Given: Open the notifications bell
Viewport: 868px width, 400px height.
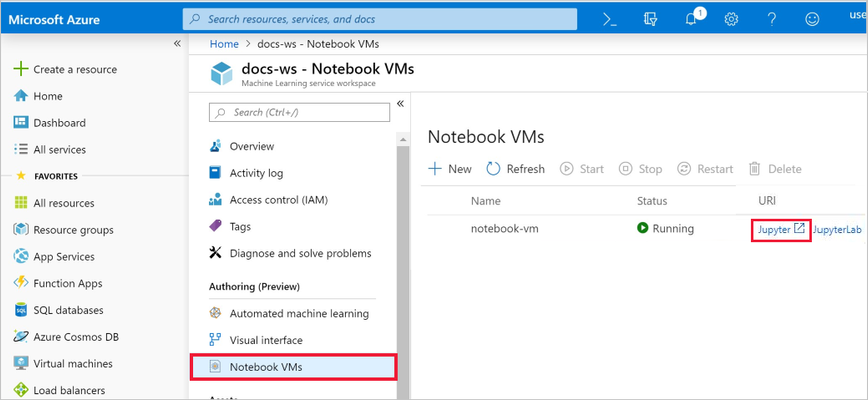Looking at the screenshot, I should pyautogui.click(x=690, y=19).
